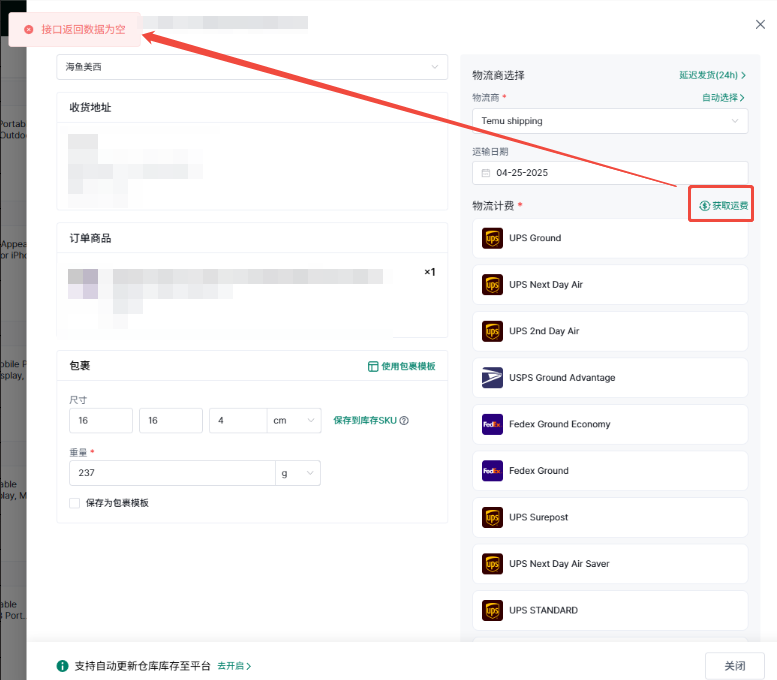Click 自动选择 to auto-select the carrier

point(723,98)
